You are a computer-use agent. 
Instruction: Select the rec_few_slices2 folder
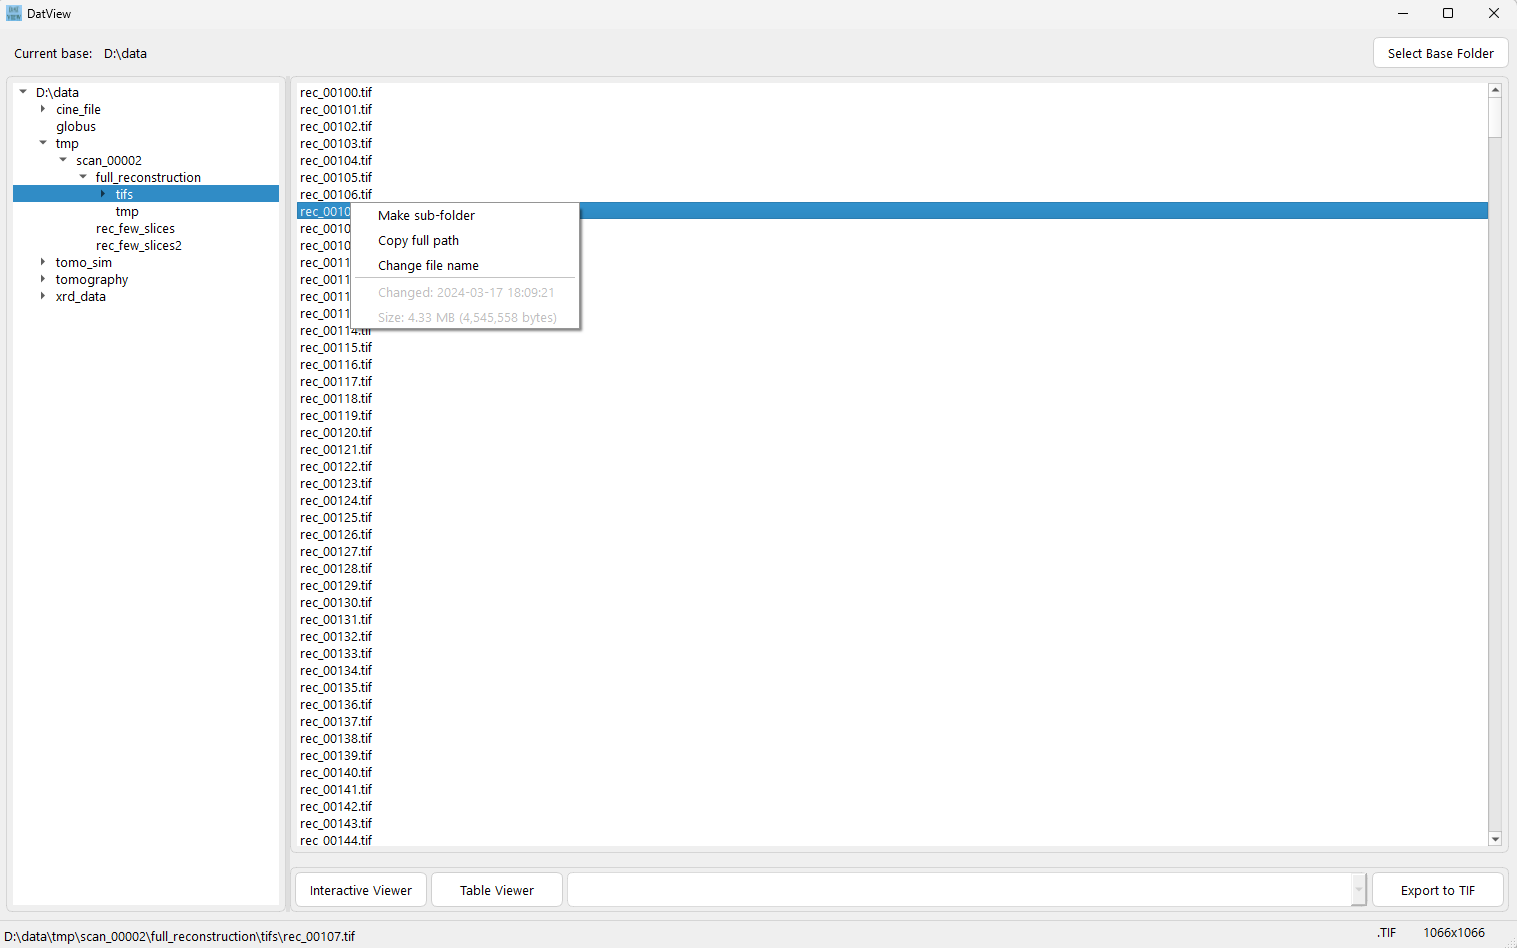pyautogui.click(x=139, y=245)
